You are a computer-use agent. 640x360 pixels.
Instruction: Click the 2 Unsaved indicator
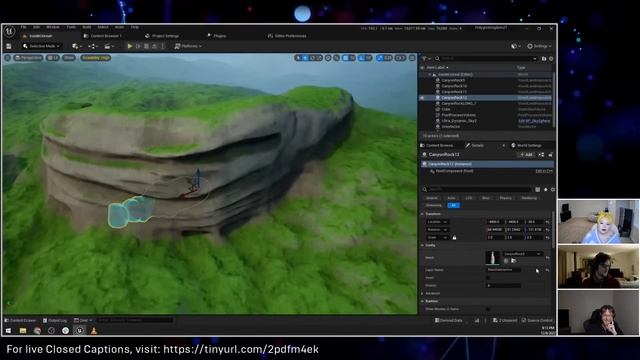pos(504,320)
